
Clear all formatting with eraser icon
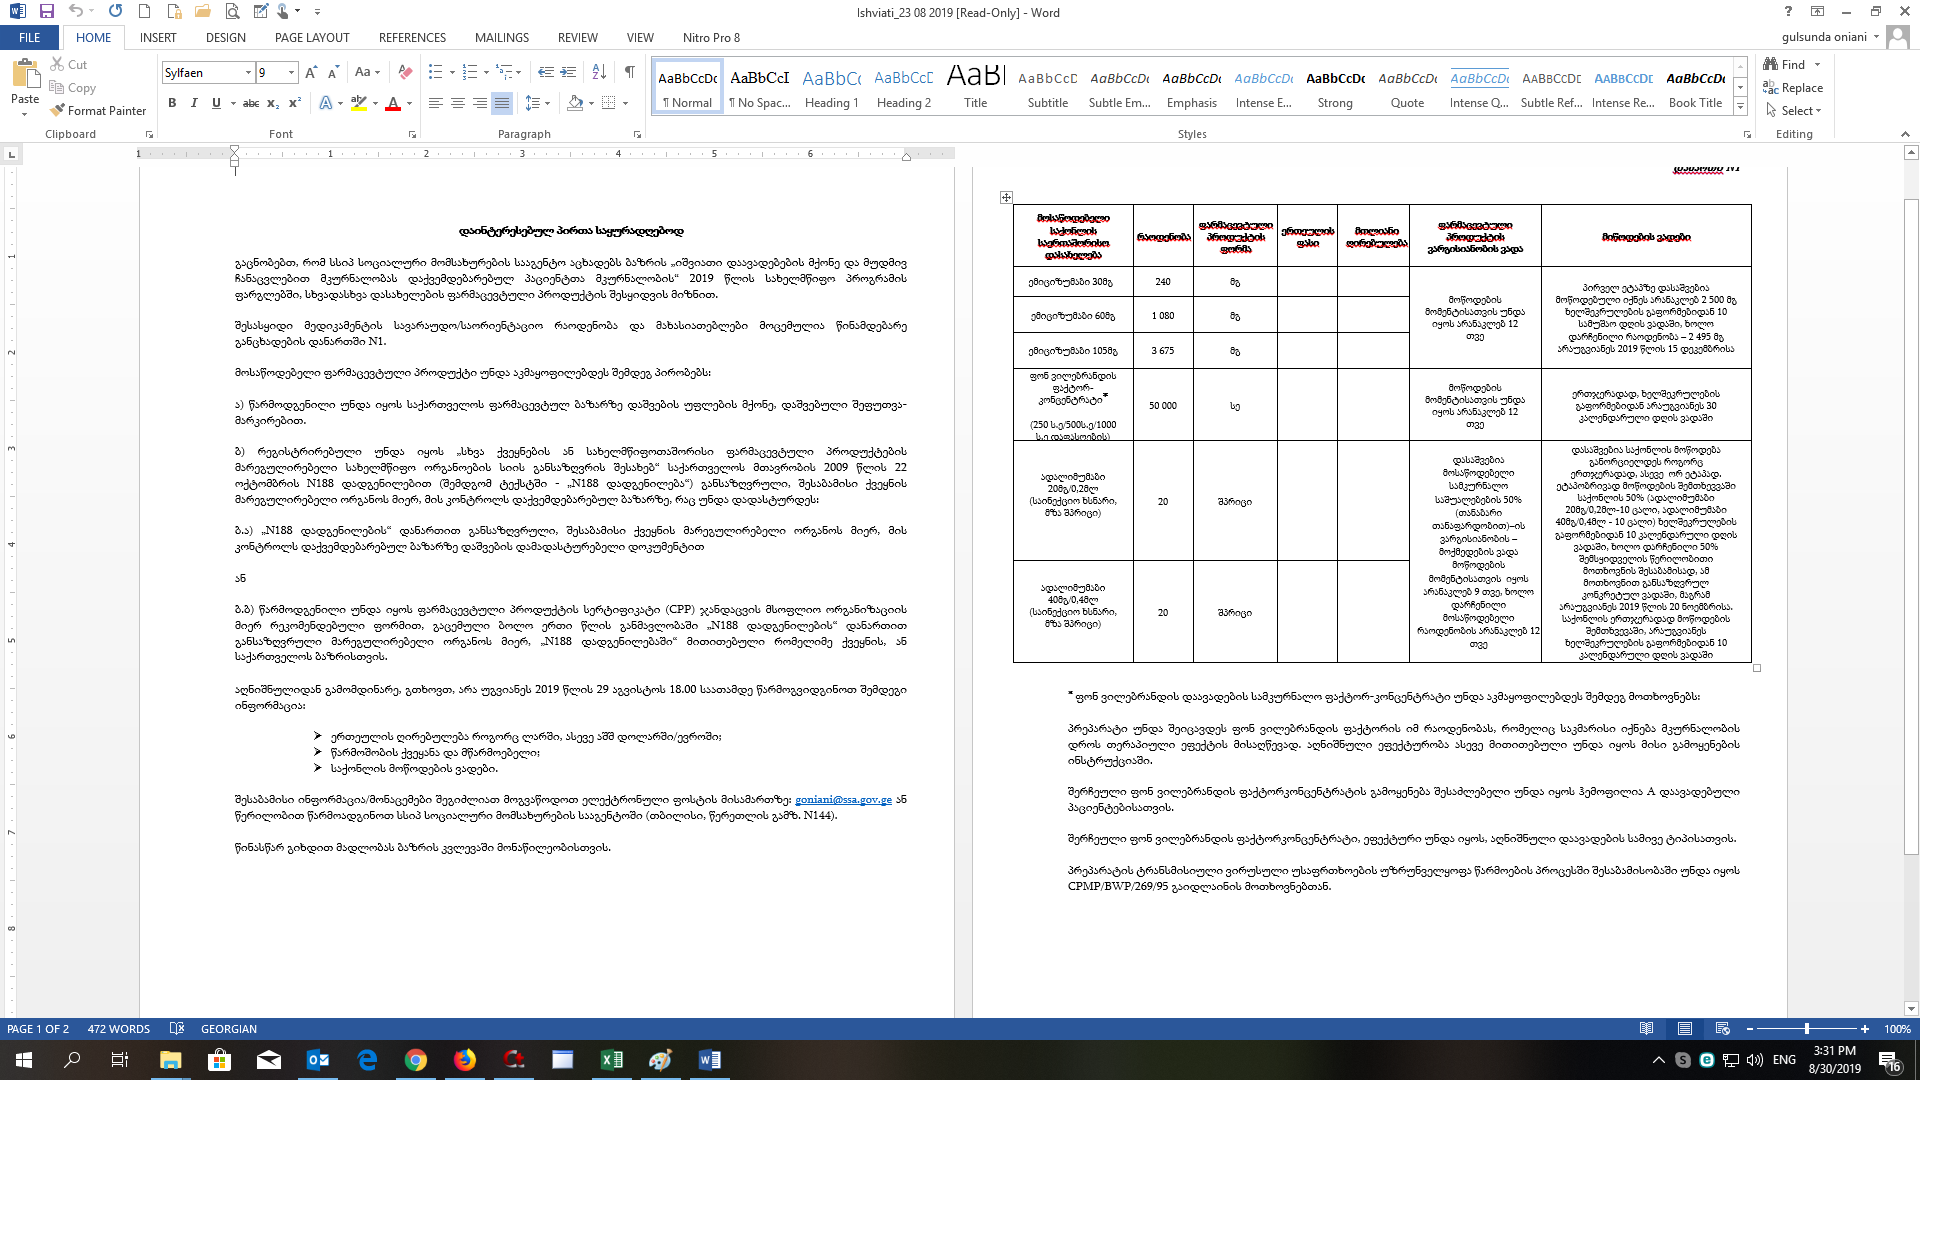tap(405, 72)
